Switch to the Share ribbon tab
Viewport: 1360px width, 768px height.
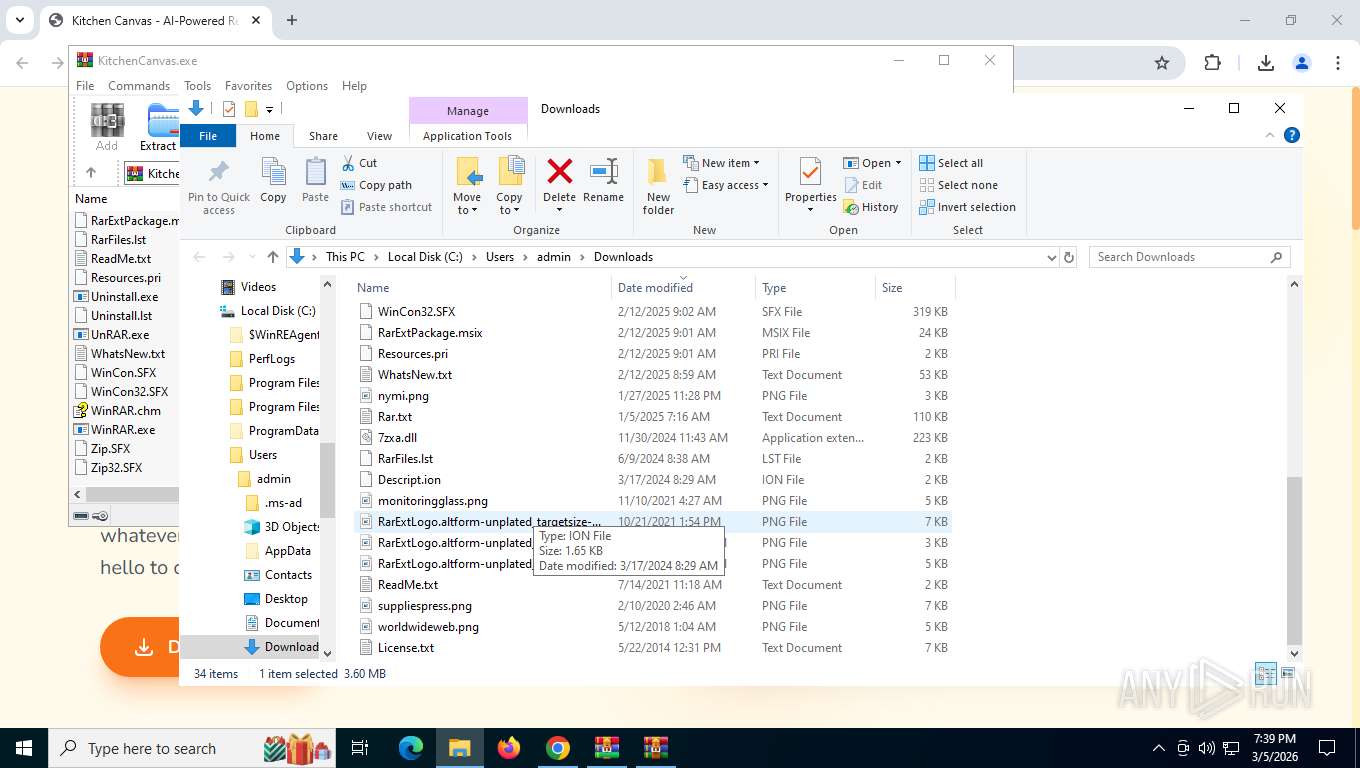[323, 136]
